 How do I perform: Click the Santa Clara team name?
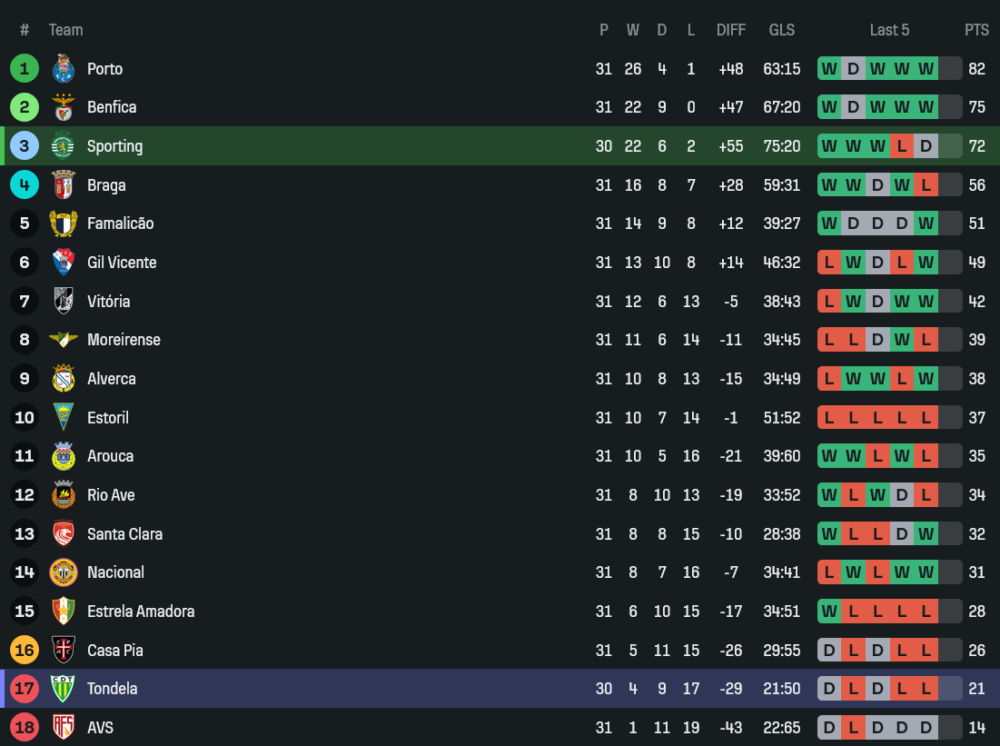coord(124,534)
